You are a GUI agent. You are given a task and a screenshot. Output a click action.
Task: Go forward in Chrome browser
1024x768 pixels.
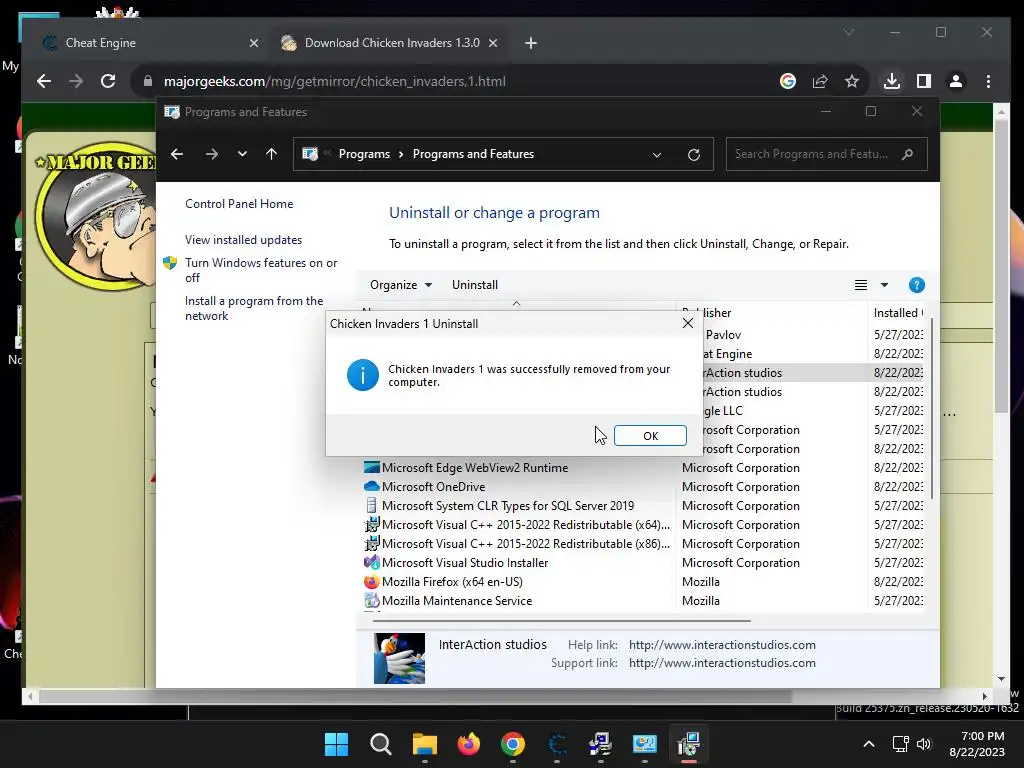pos(76,81)
